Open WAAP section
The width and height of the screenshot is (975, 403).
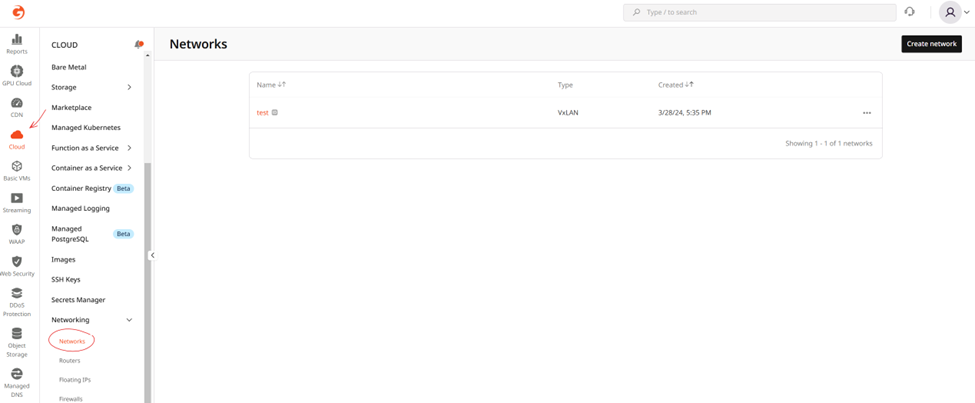[17, 234]
